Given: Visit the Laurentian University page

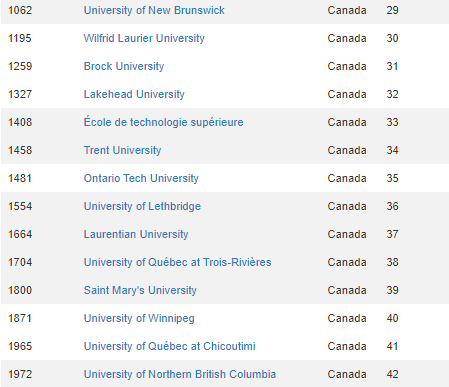Looking at the screenshot, I should point(136,234).
